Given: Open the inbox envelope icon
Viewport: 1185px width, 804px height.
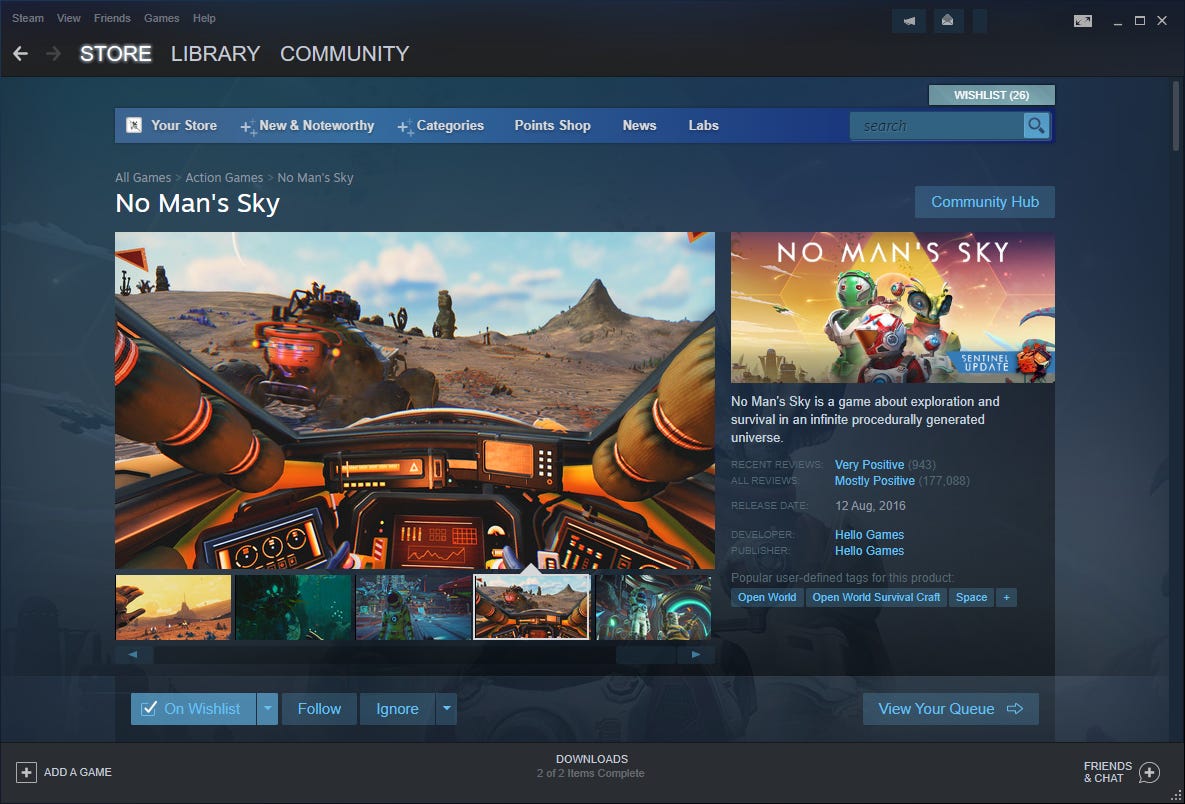Looking at the screenshot, I should 948,21.
